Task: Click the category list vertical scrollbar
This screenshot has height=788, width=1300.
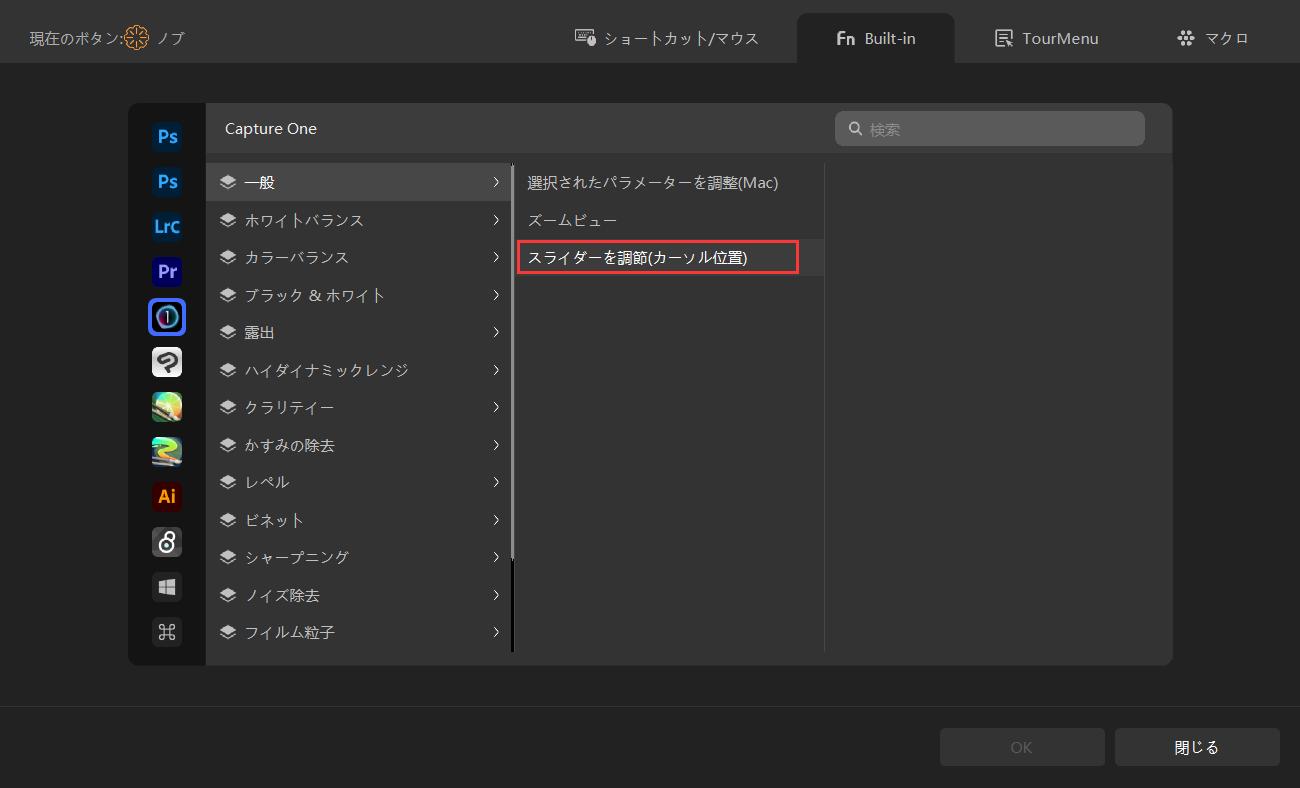Action: [x=512, y=360]
